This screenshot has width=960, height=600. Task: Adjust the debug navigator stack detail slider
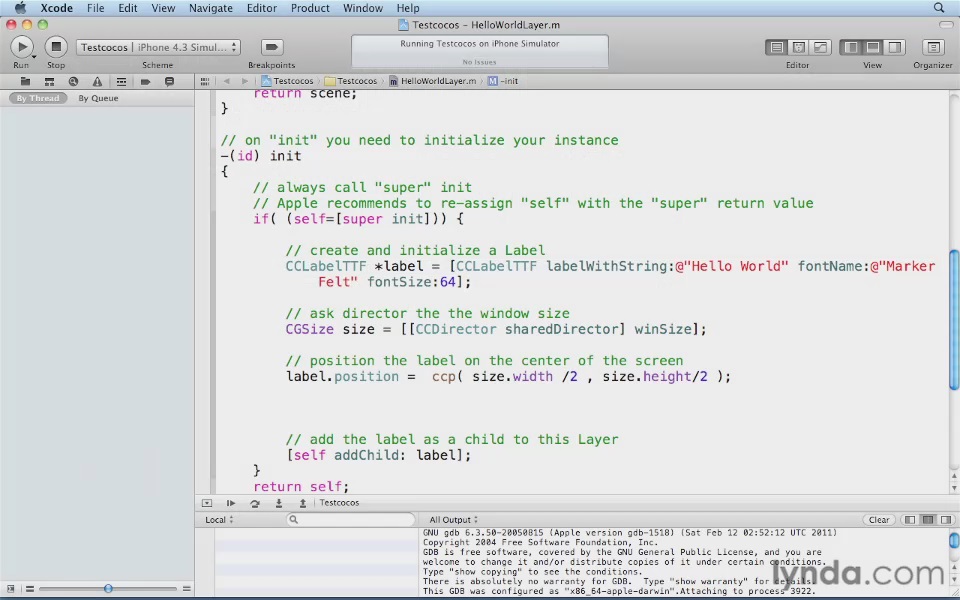[108, 589]
